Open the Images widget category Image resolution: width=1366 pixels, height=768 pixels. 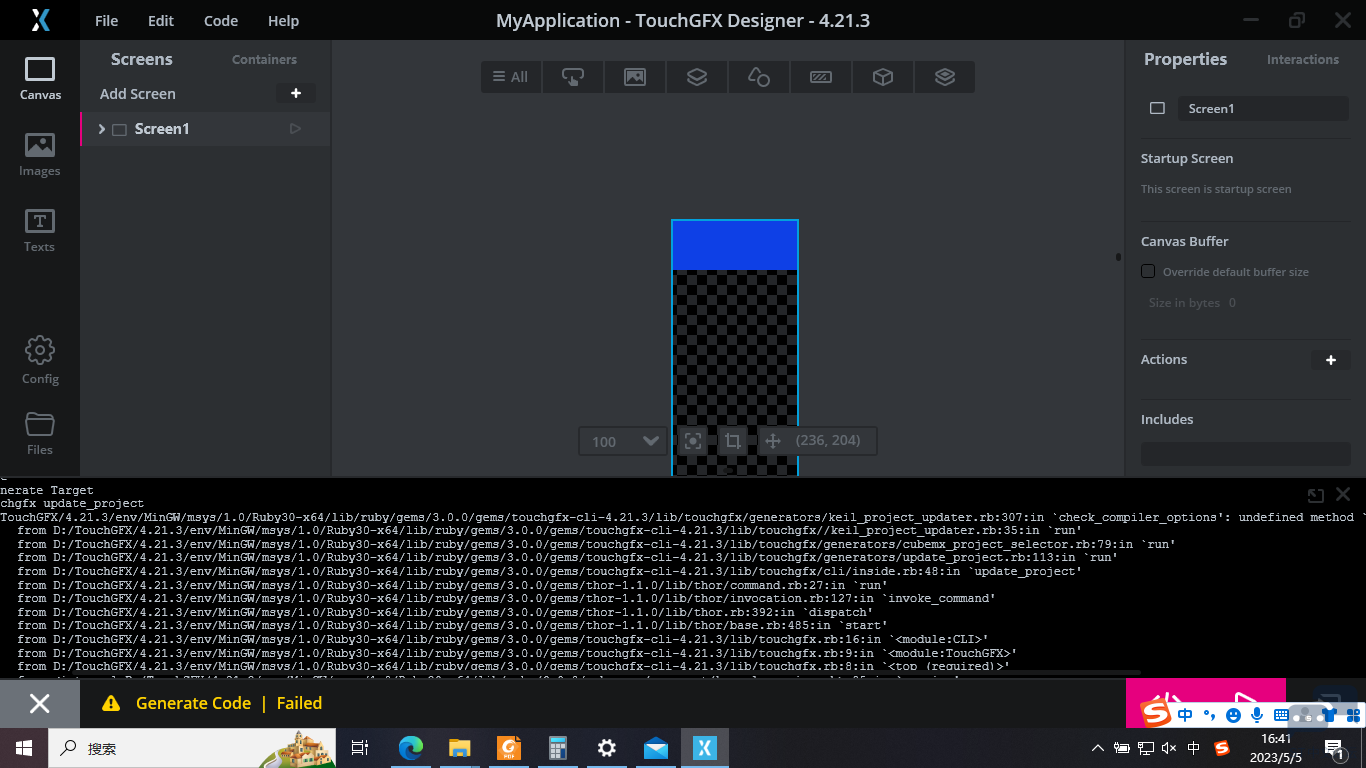[x=635, y=77]
